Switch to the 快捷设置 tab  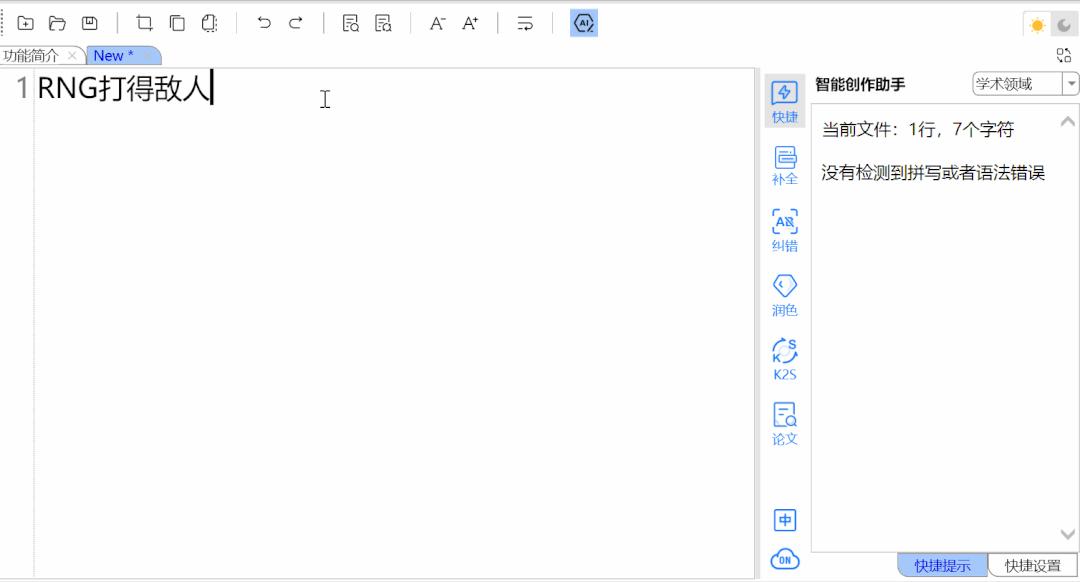click(x=1032, y=565)
